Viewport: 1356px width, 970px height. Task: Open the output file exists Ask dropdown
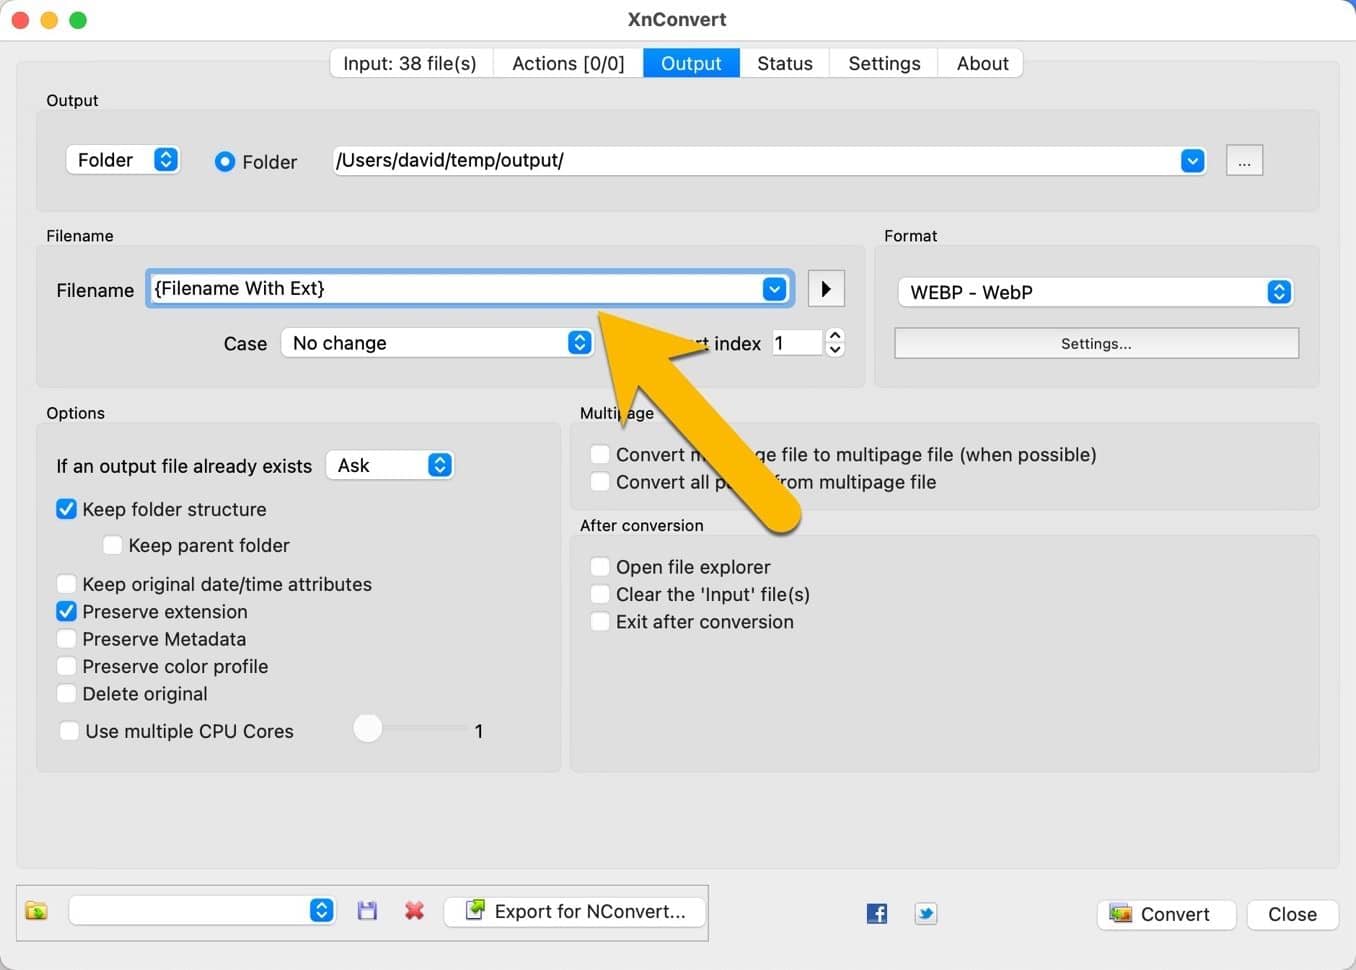(390, 465)
